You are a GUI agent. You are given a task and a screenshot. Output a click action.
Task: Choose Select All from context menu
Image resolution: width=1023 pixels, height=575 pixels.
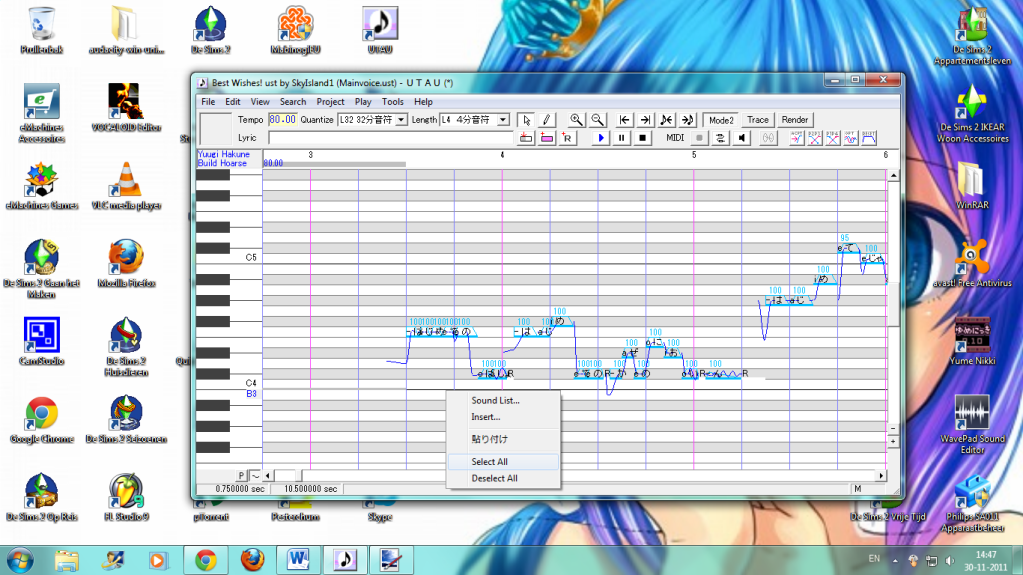(x=490, y=462)
